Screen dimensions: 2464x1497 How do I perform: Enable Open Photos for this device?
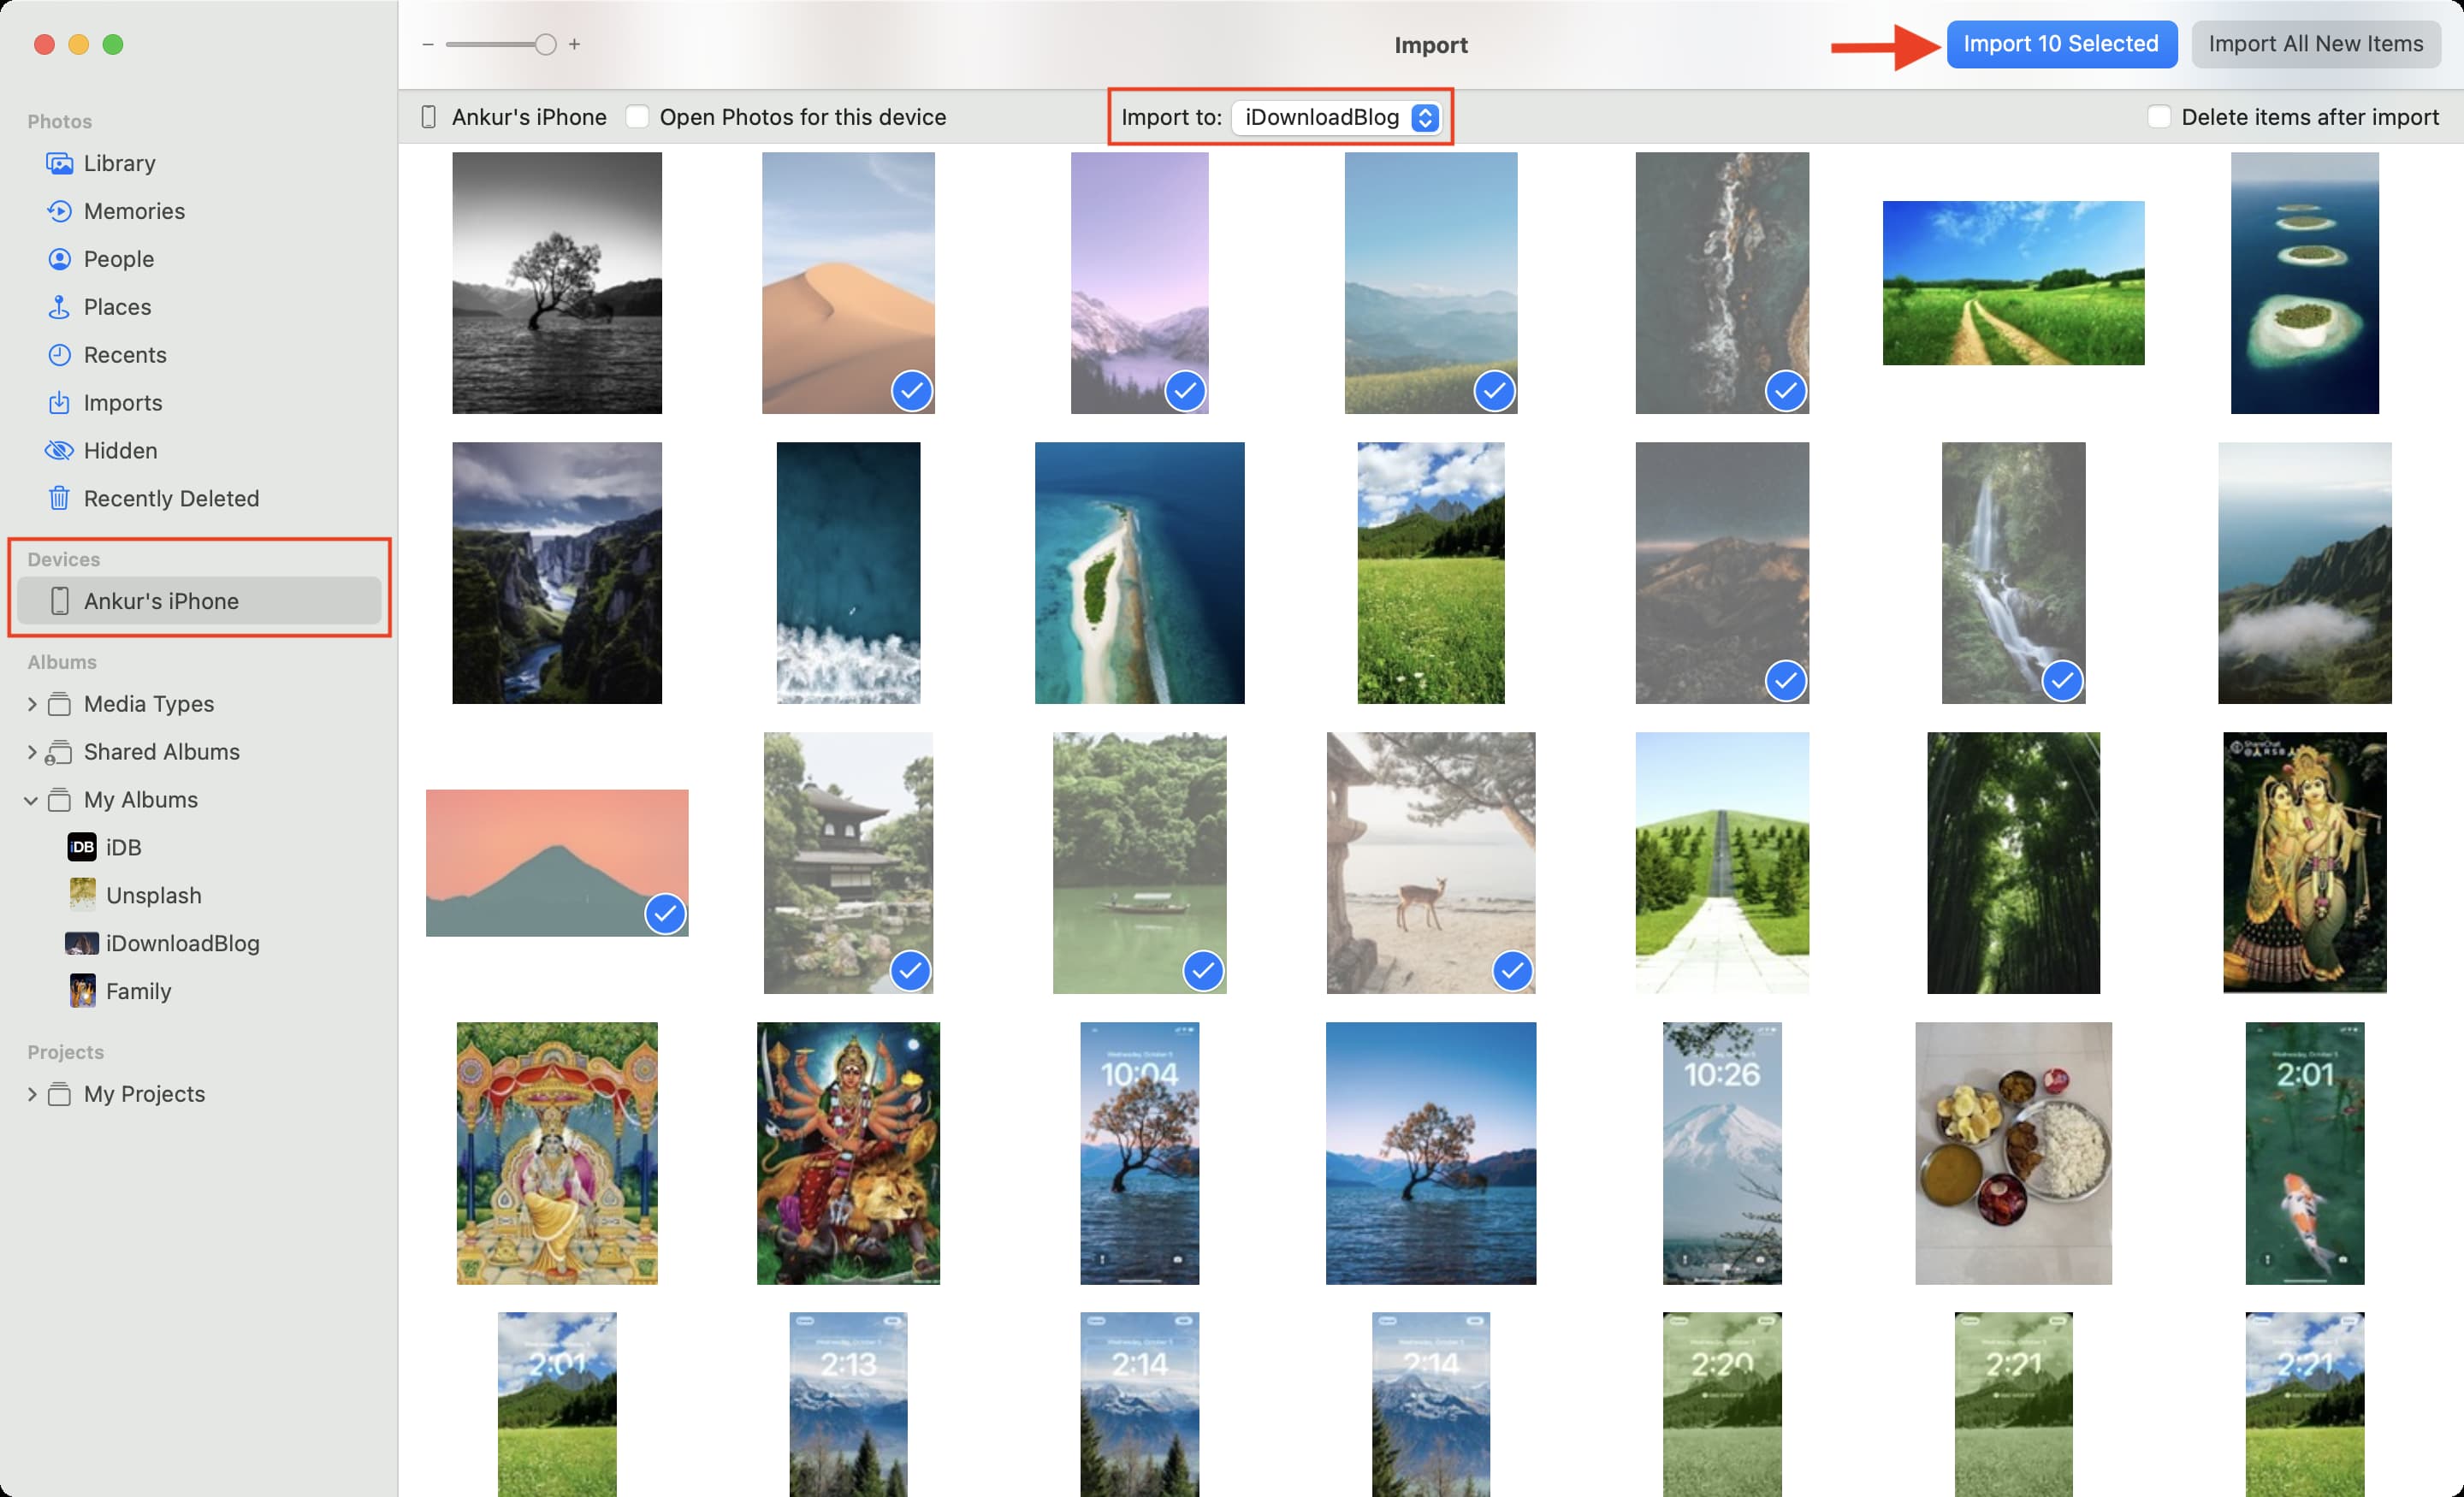(x=637, y=117)
